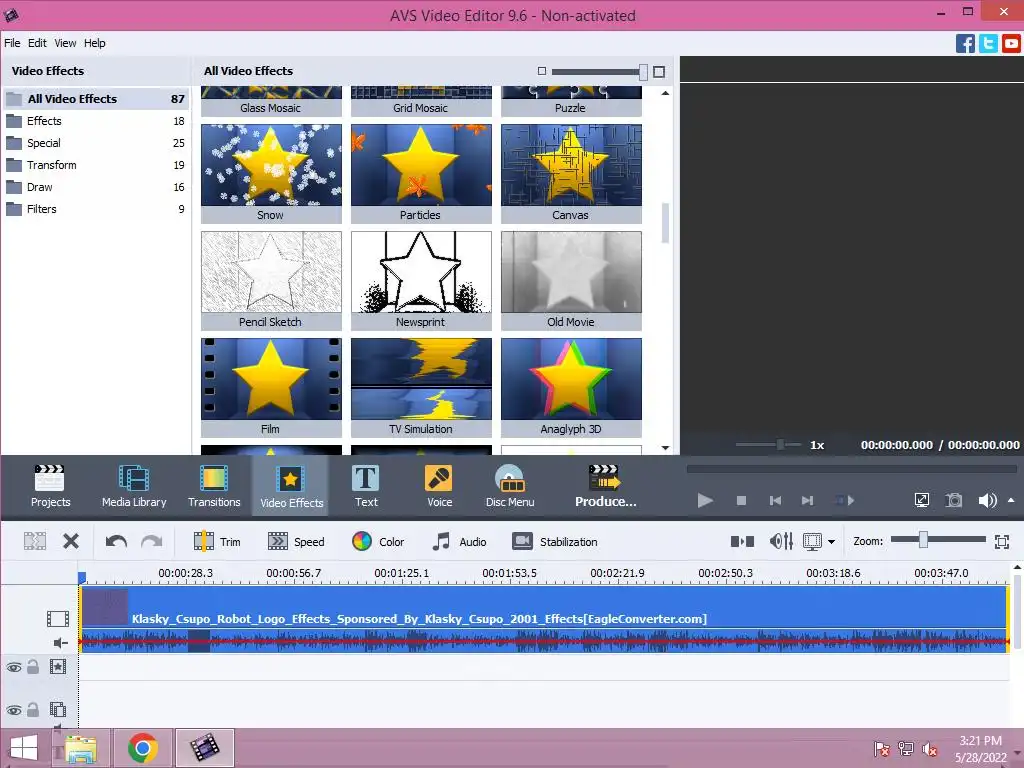Select the Draw category folder
Viewport: 1024px width, 768px height.
95,187
